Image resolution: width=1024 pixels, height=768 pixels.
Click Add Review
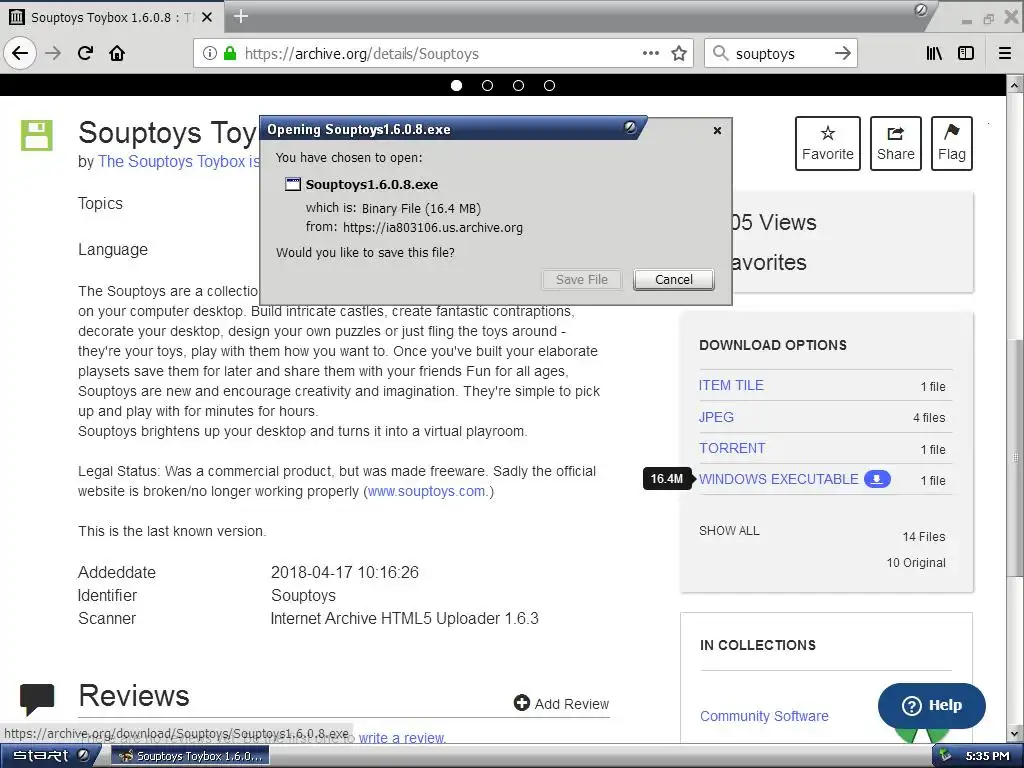coord(562,704)
